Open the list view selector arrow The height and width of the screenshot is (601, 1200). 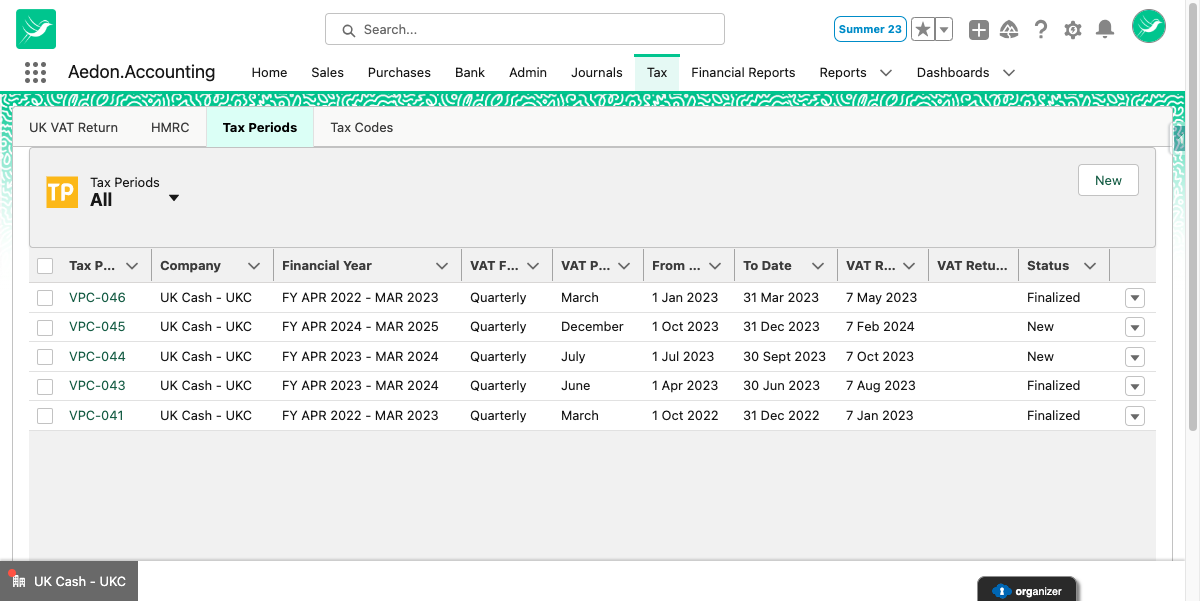pos(174,198)
